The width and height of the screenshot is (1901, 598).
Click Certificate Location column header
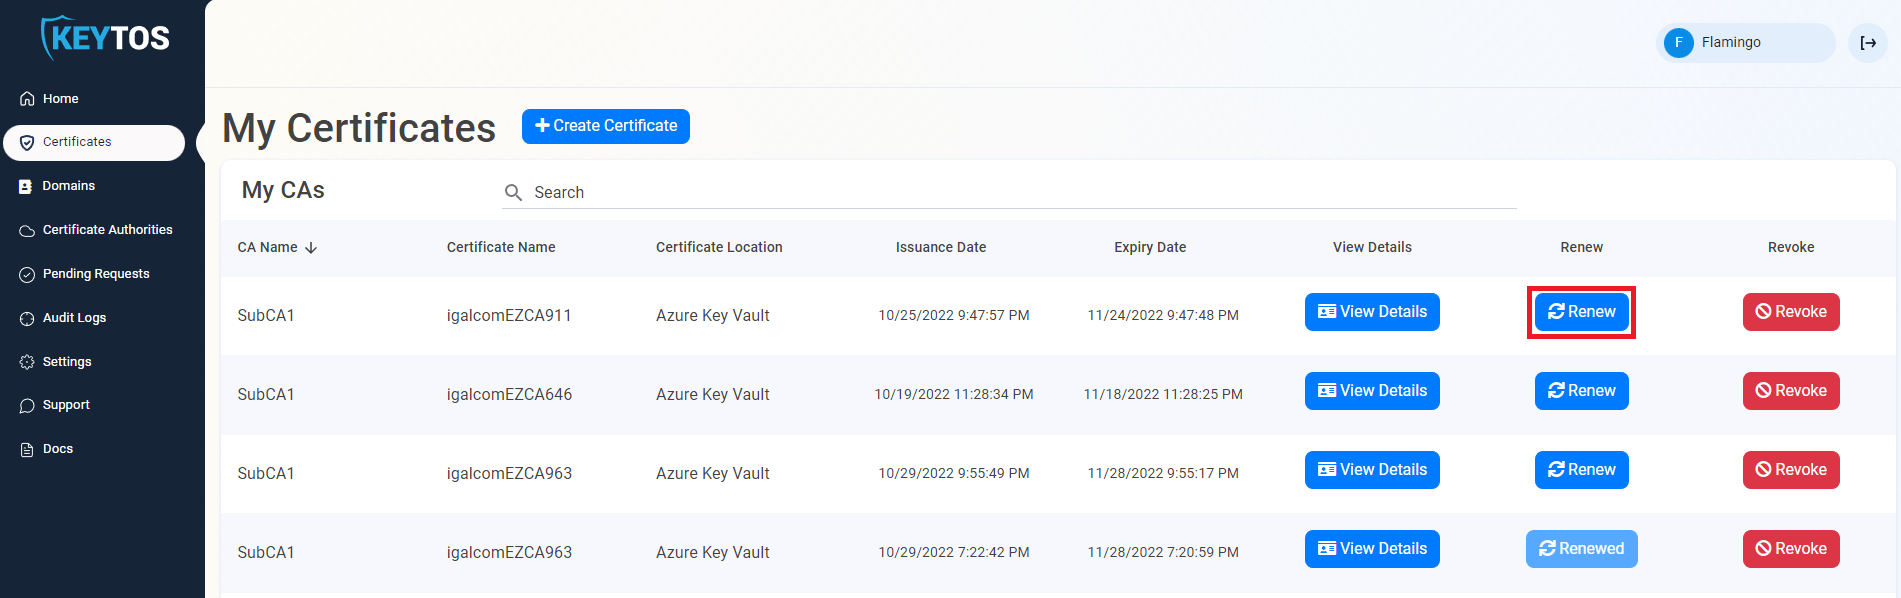pos(719,247)
